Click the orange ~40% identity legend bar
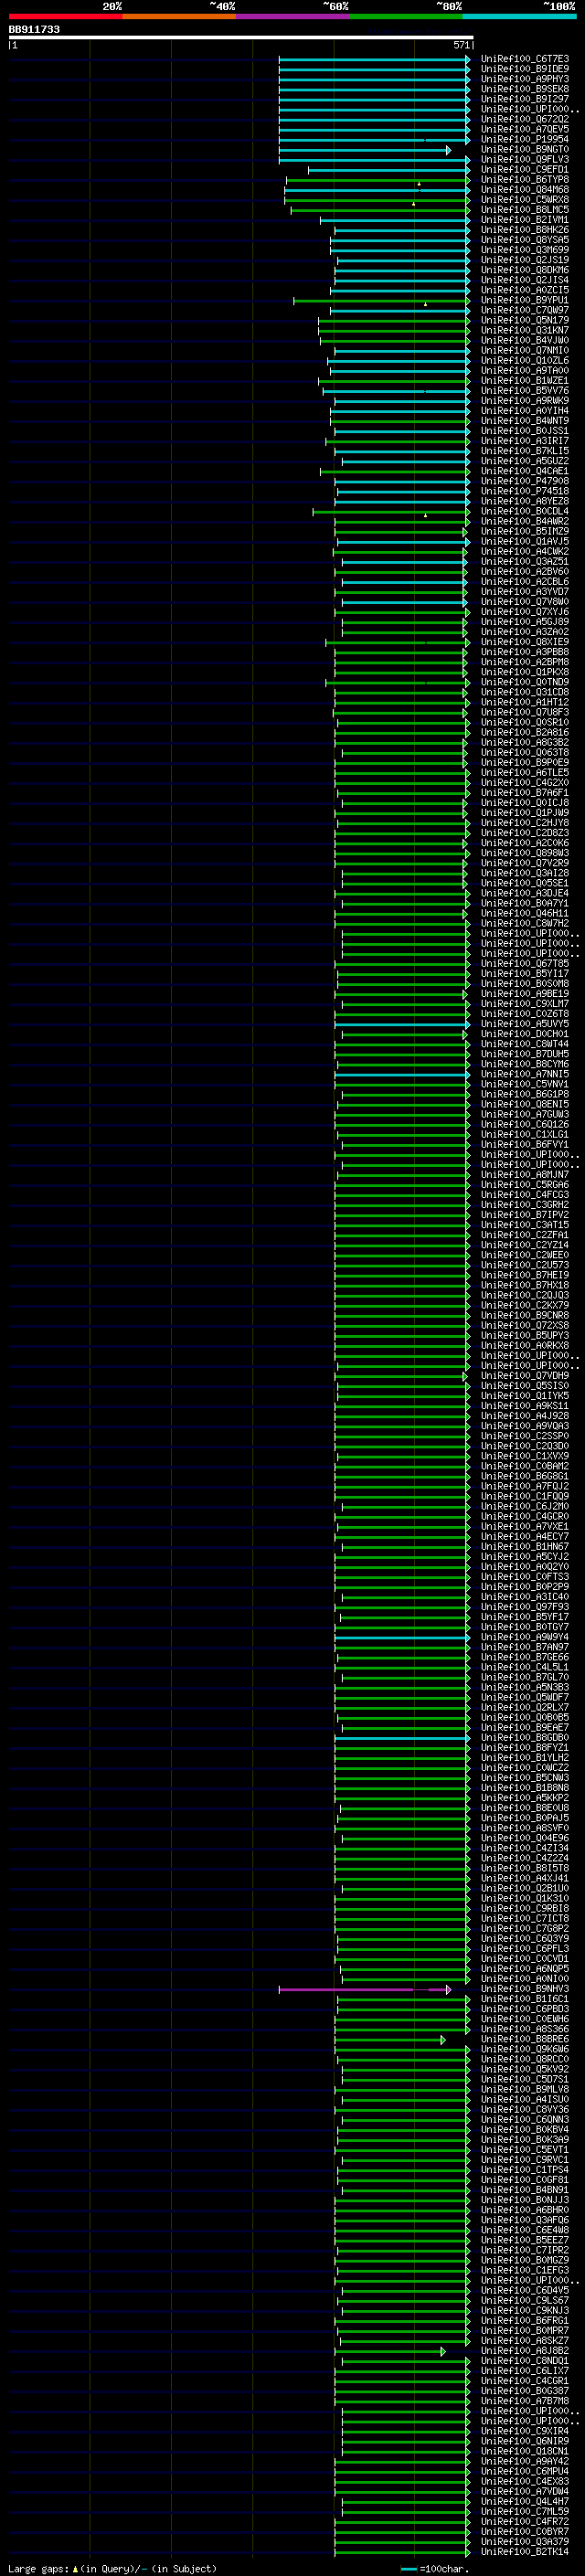 [x=179, y=16]
